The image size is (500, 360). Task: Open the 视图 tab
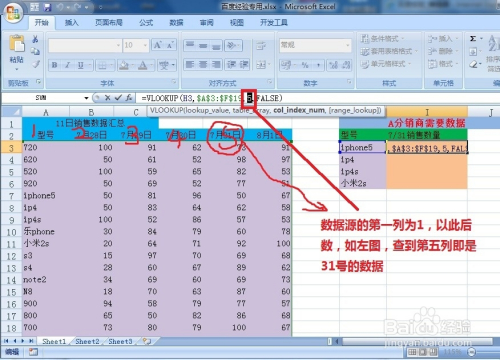tap(237, 22)
